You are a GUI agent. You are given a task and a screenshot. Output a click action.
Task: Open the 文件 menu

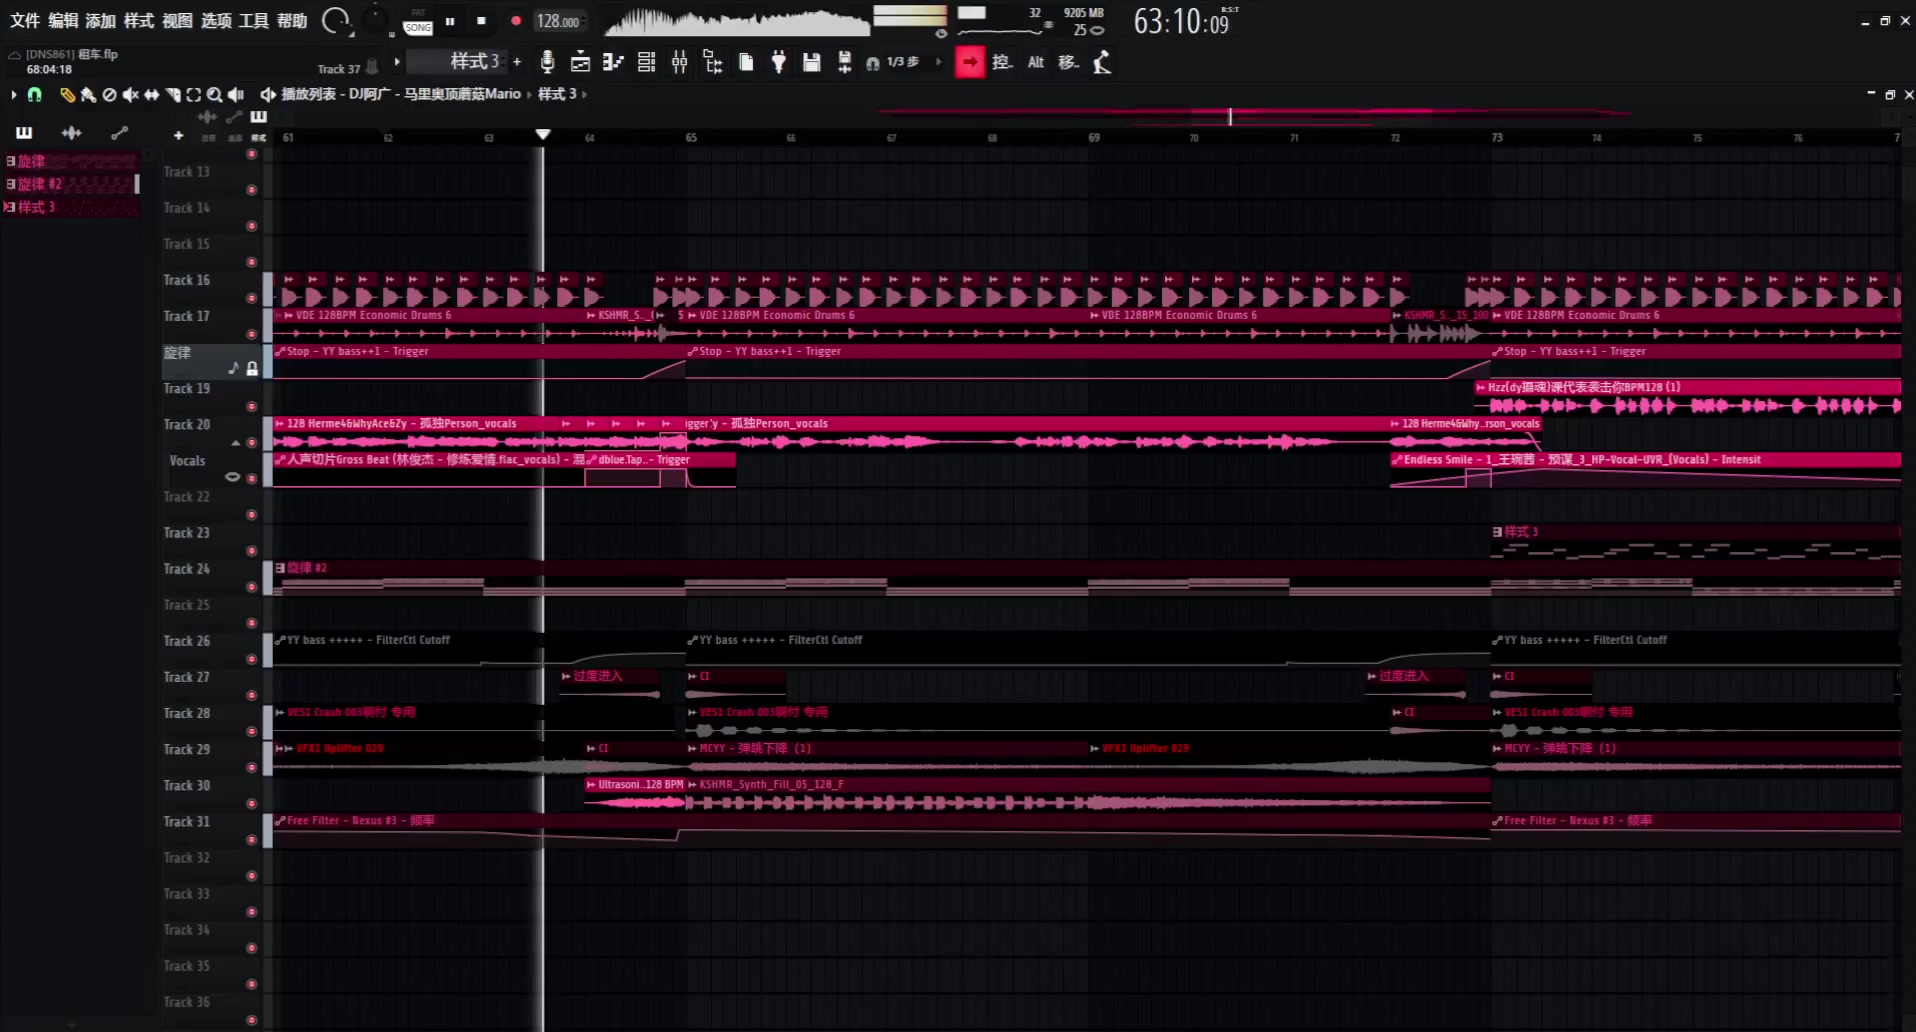pyautogui.click(x=25, y=20)
